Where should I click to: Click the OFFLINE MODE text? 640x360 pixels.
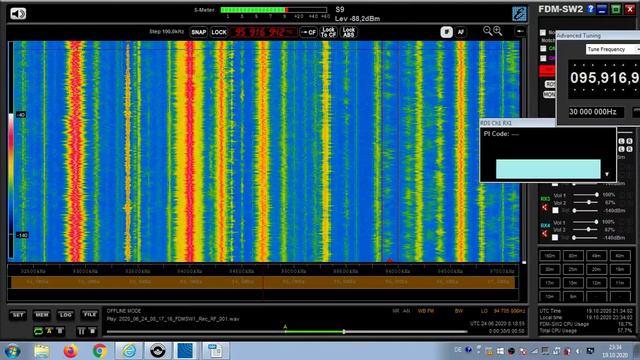click(124, 311)
